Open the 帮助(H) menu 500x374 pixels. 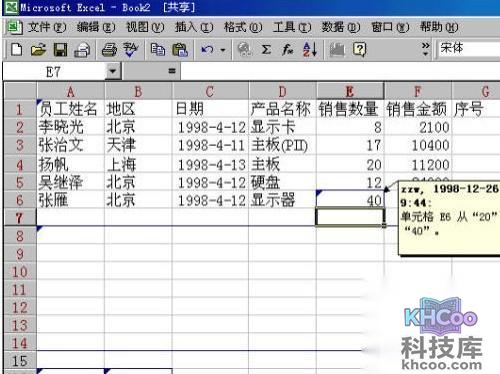(x=439, y=27)
